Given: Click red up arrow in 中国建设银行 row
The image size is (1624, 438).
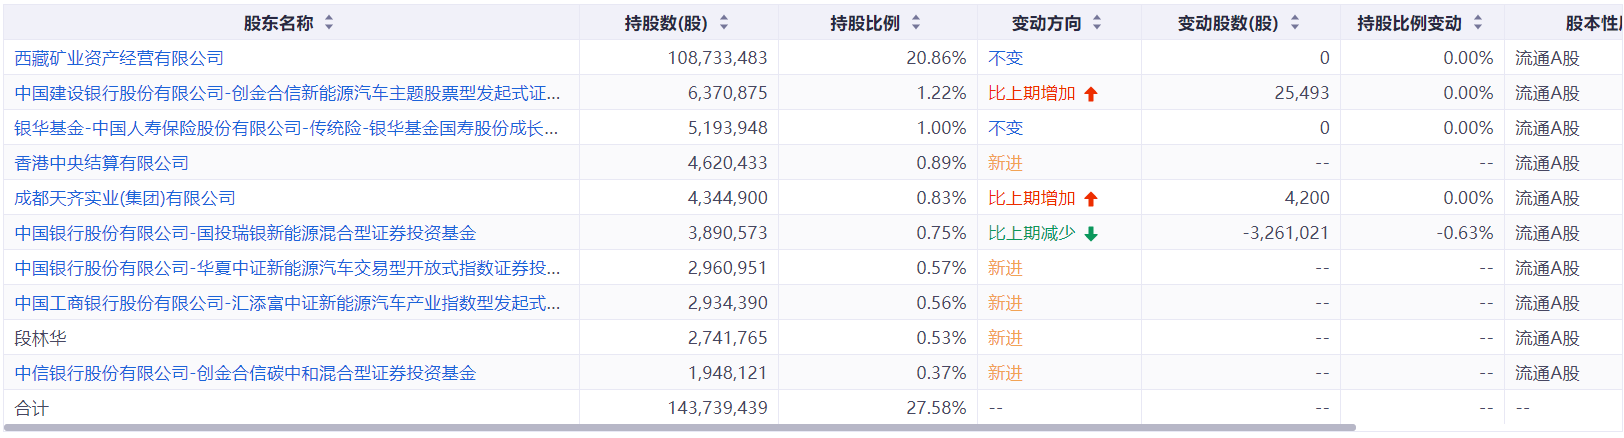Looking at the screenshot, I should coord(1091,94).
